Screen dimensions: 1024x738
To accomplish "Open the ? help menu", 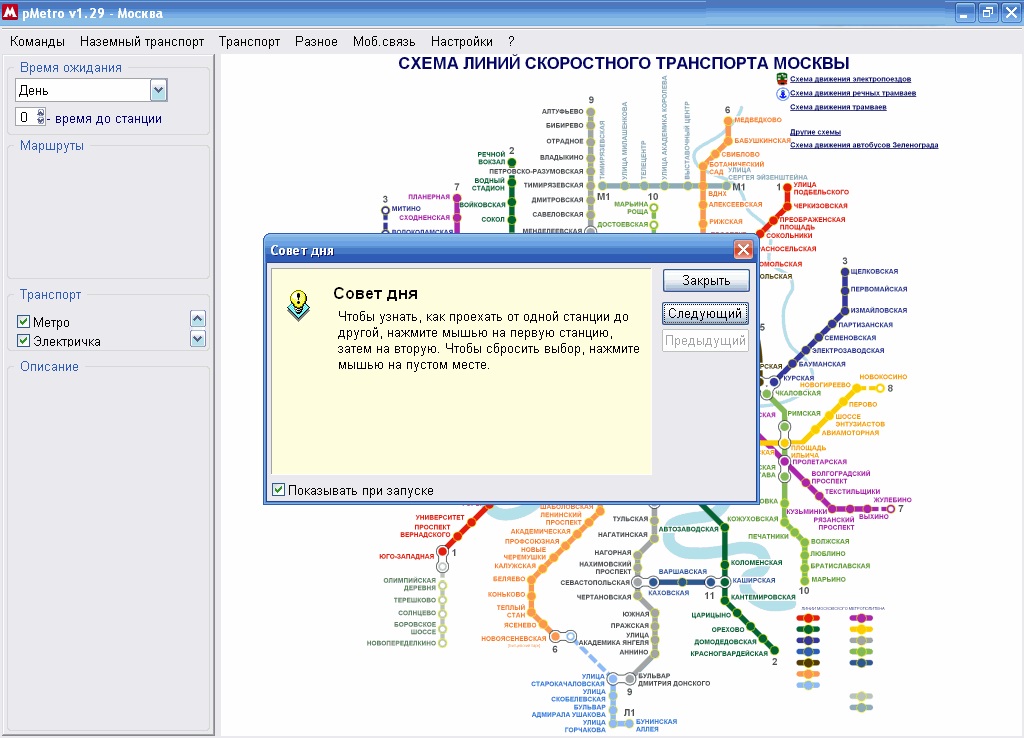I will tap(511, 42).
